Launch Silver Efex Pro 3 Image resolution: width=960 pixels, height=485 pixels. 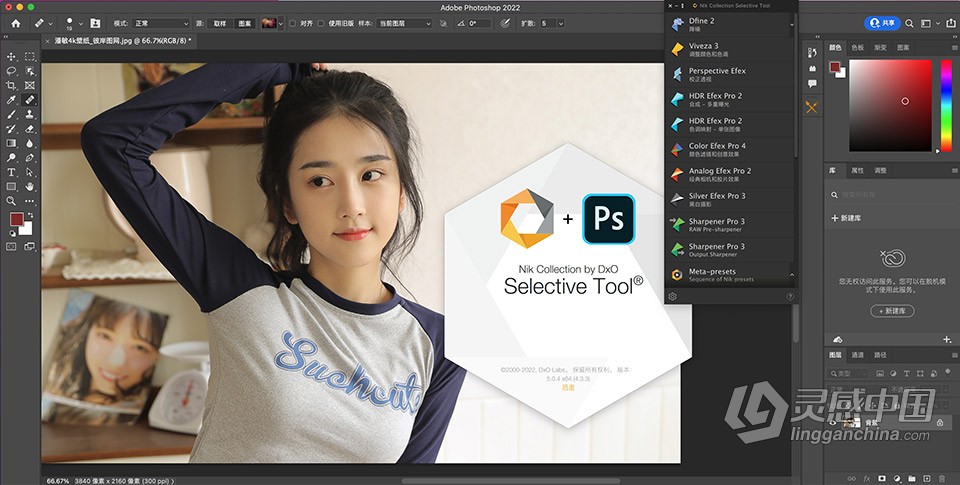(x=729, y=200)
